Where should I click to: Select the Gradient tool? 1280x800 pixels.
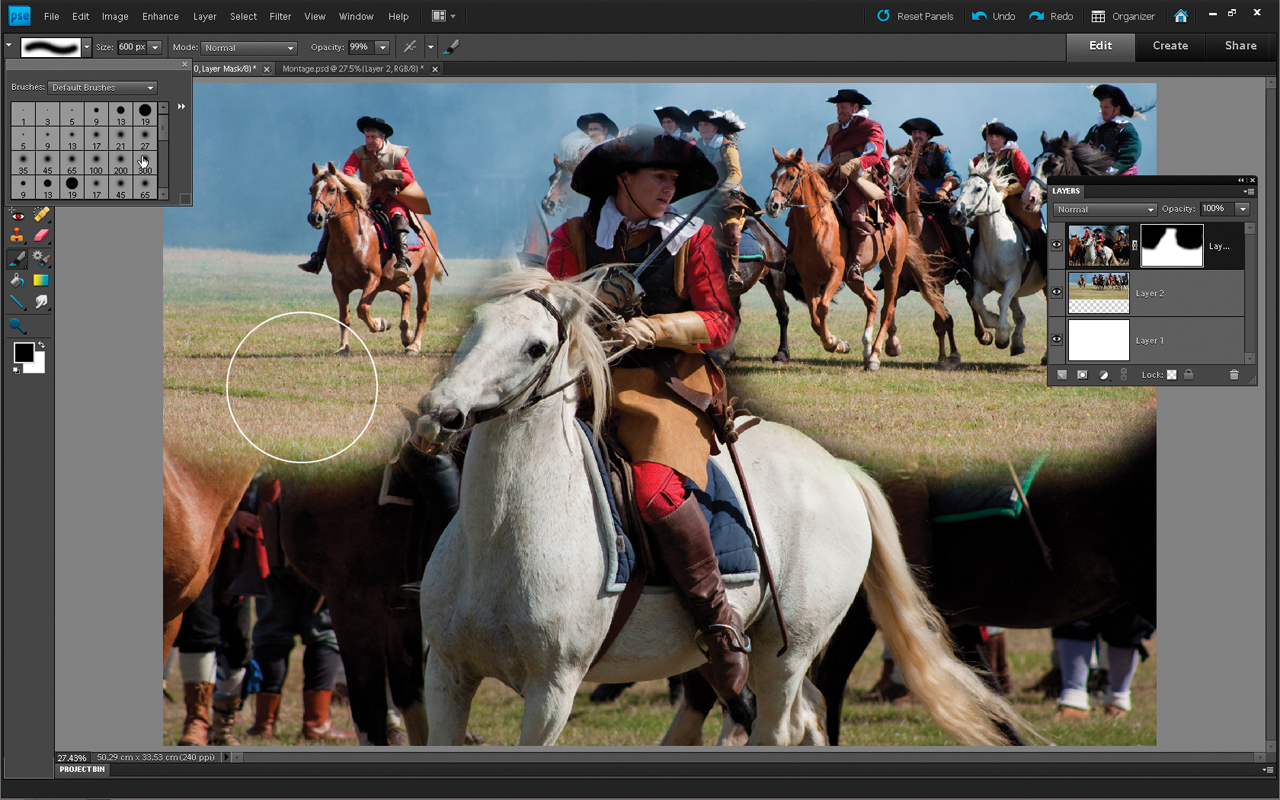pos(41,280)
